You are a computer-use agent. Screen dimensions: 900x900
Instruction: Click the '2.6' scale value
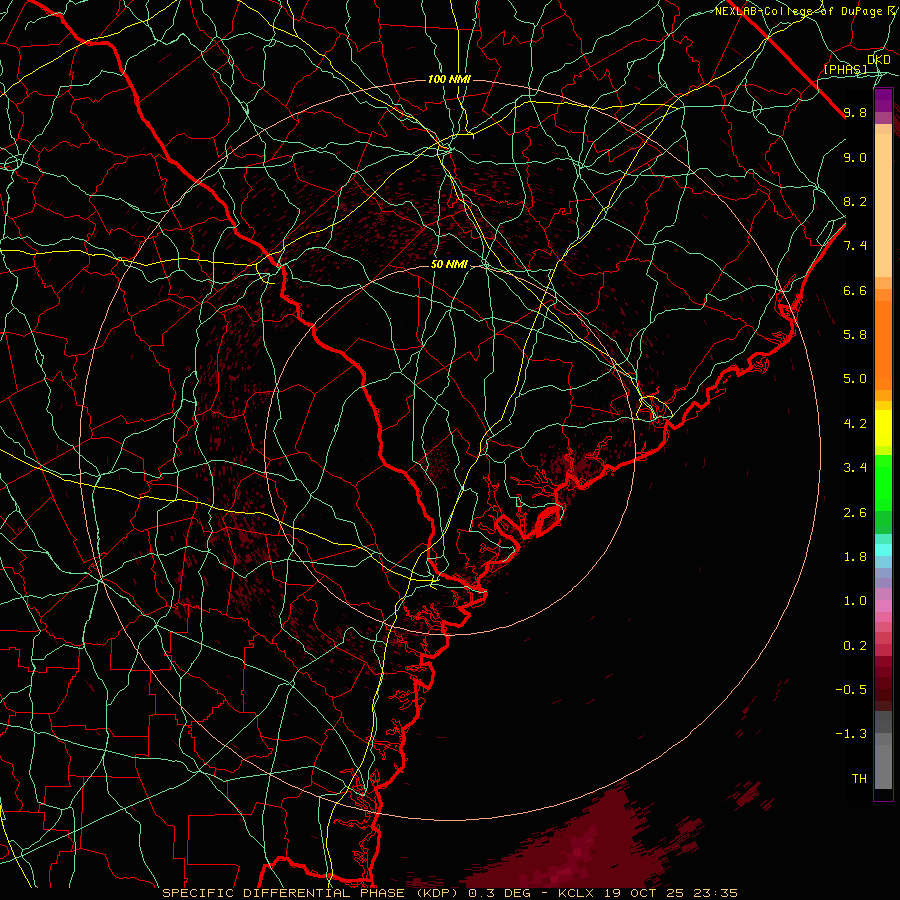click(x=855, y=513)
